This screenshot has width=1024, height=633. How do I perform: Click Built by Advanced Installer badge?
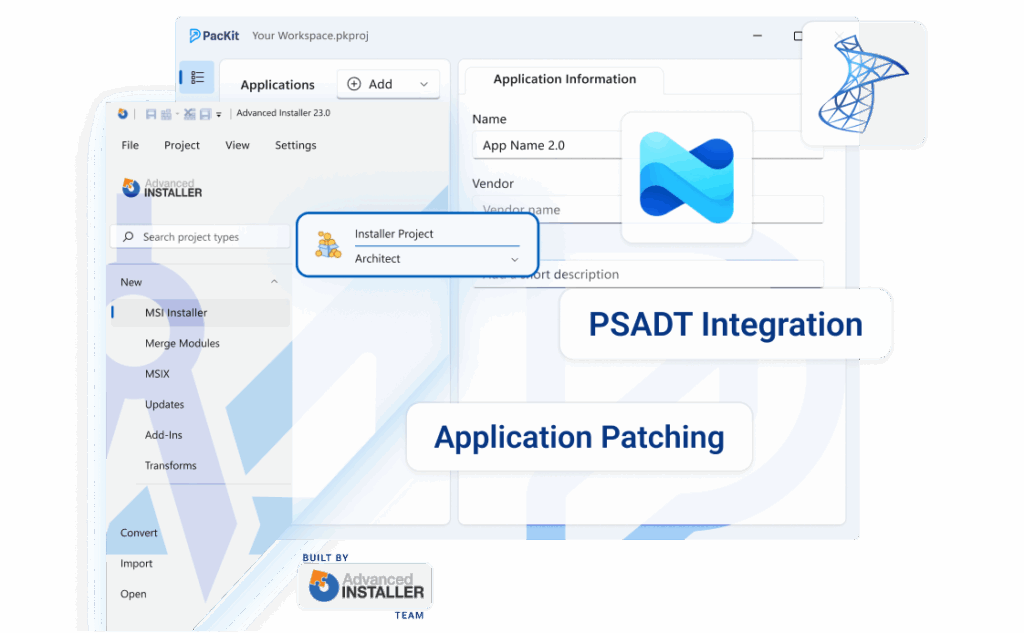pos(364,586)
